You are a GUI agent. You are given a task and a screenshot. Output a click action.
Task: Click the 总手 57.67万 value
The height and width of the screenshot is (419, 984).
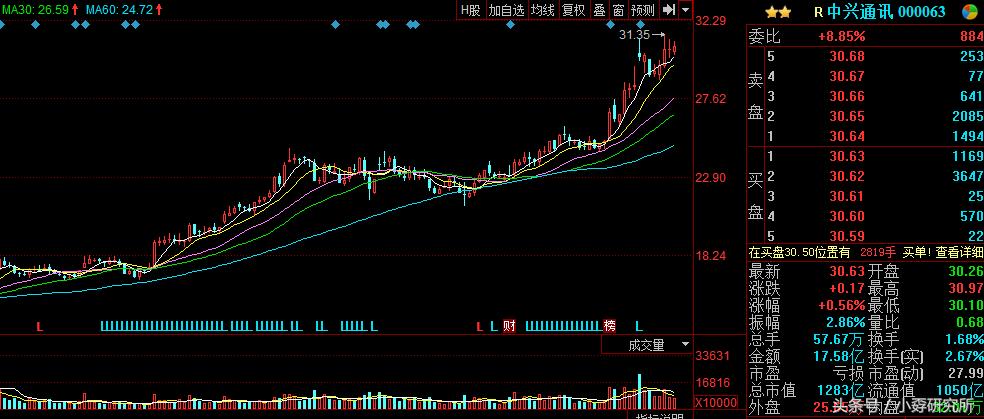(840, 340)
